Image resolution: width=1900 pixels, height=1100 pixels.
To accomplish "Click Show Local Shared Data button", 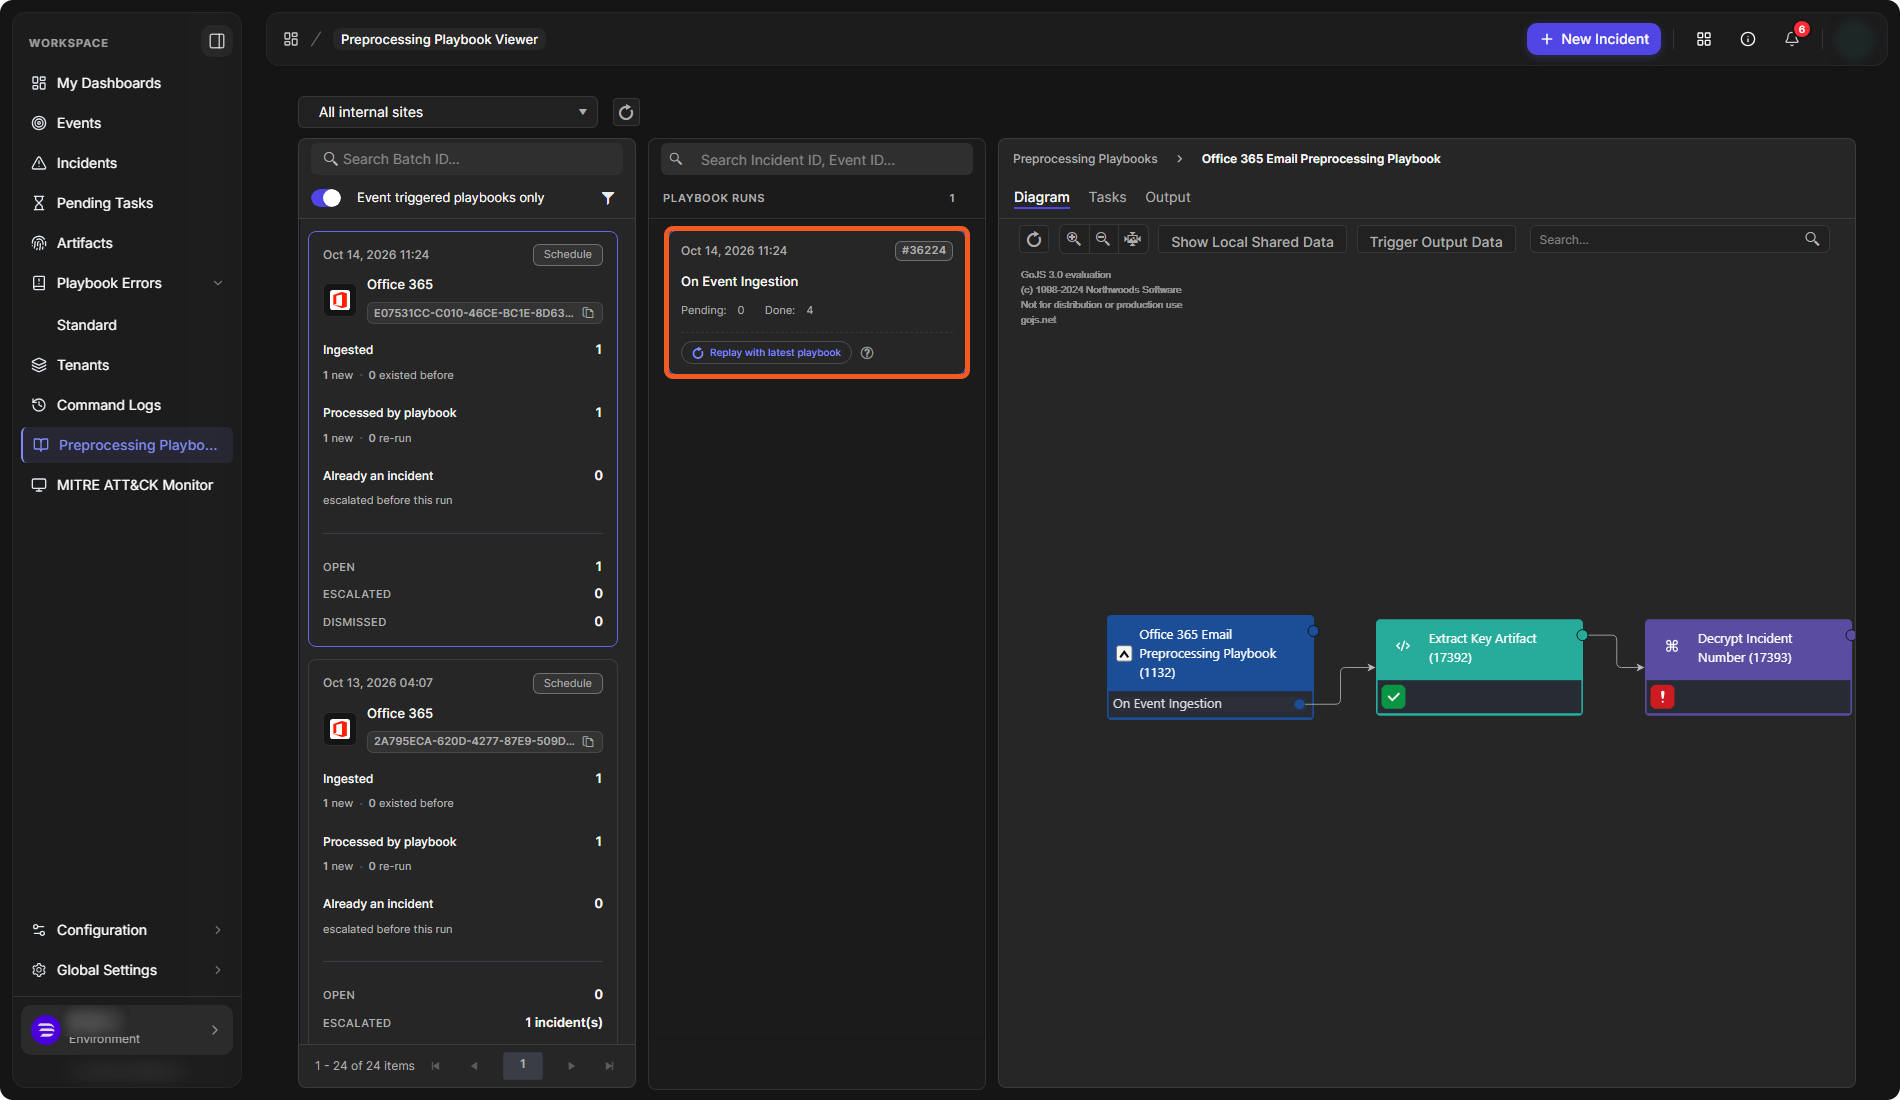I will pyautogui.click(x=1252, y=241).
